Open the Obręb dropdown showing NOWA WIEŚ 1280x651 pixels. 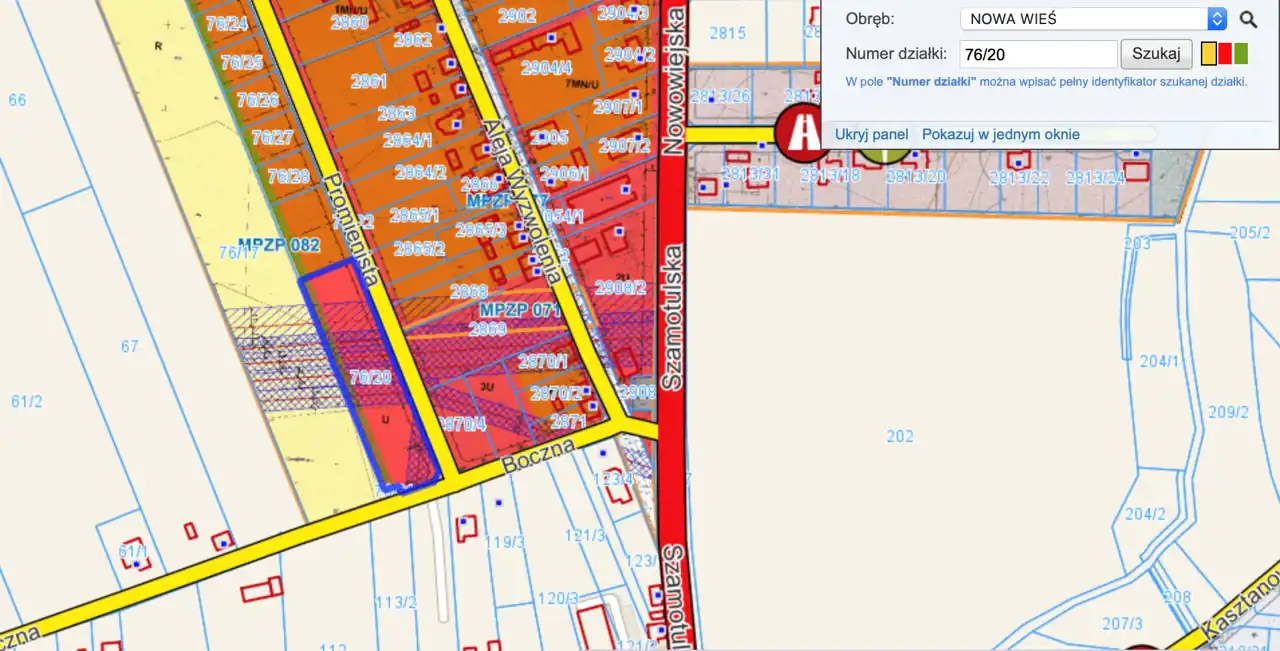coord(1092,19)
